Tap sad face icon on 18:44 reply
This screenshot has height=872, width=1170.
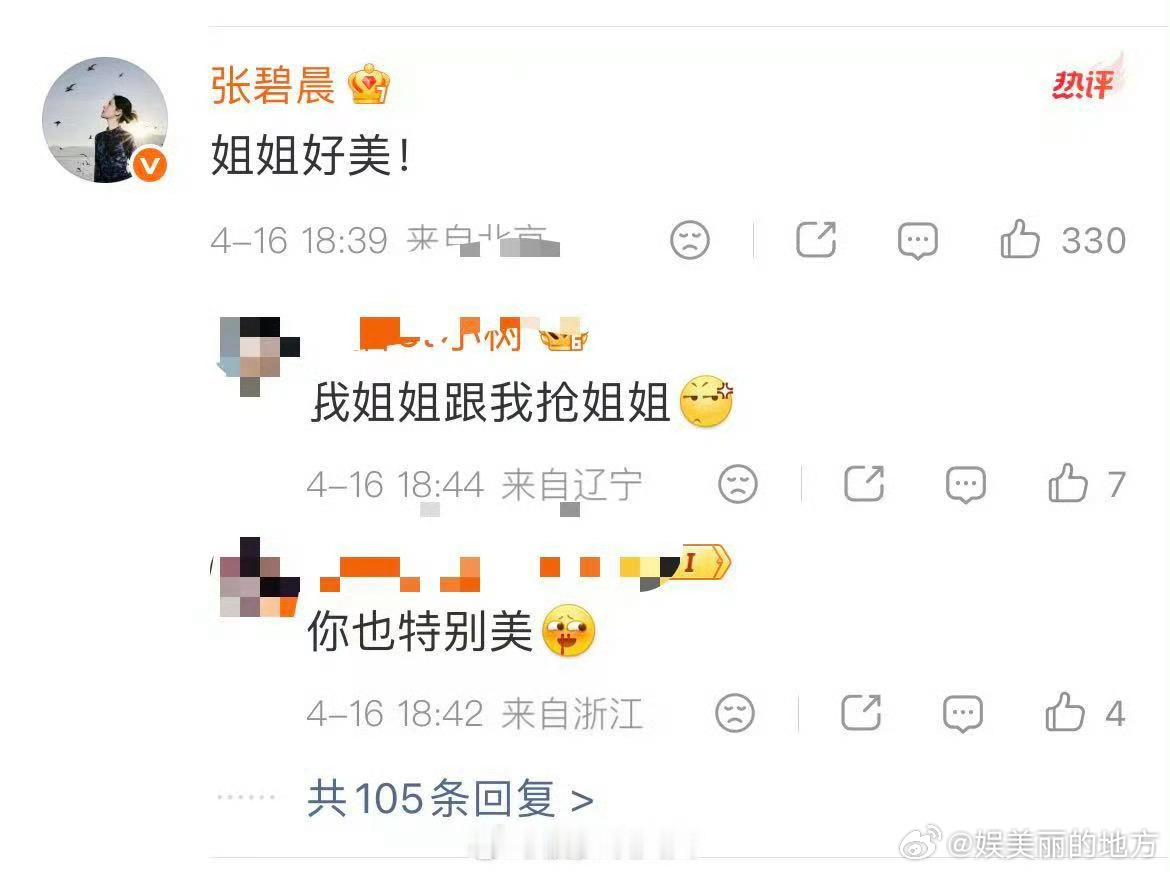[738, 483]
